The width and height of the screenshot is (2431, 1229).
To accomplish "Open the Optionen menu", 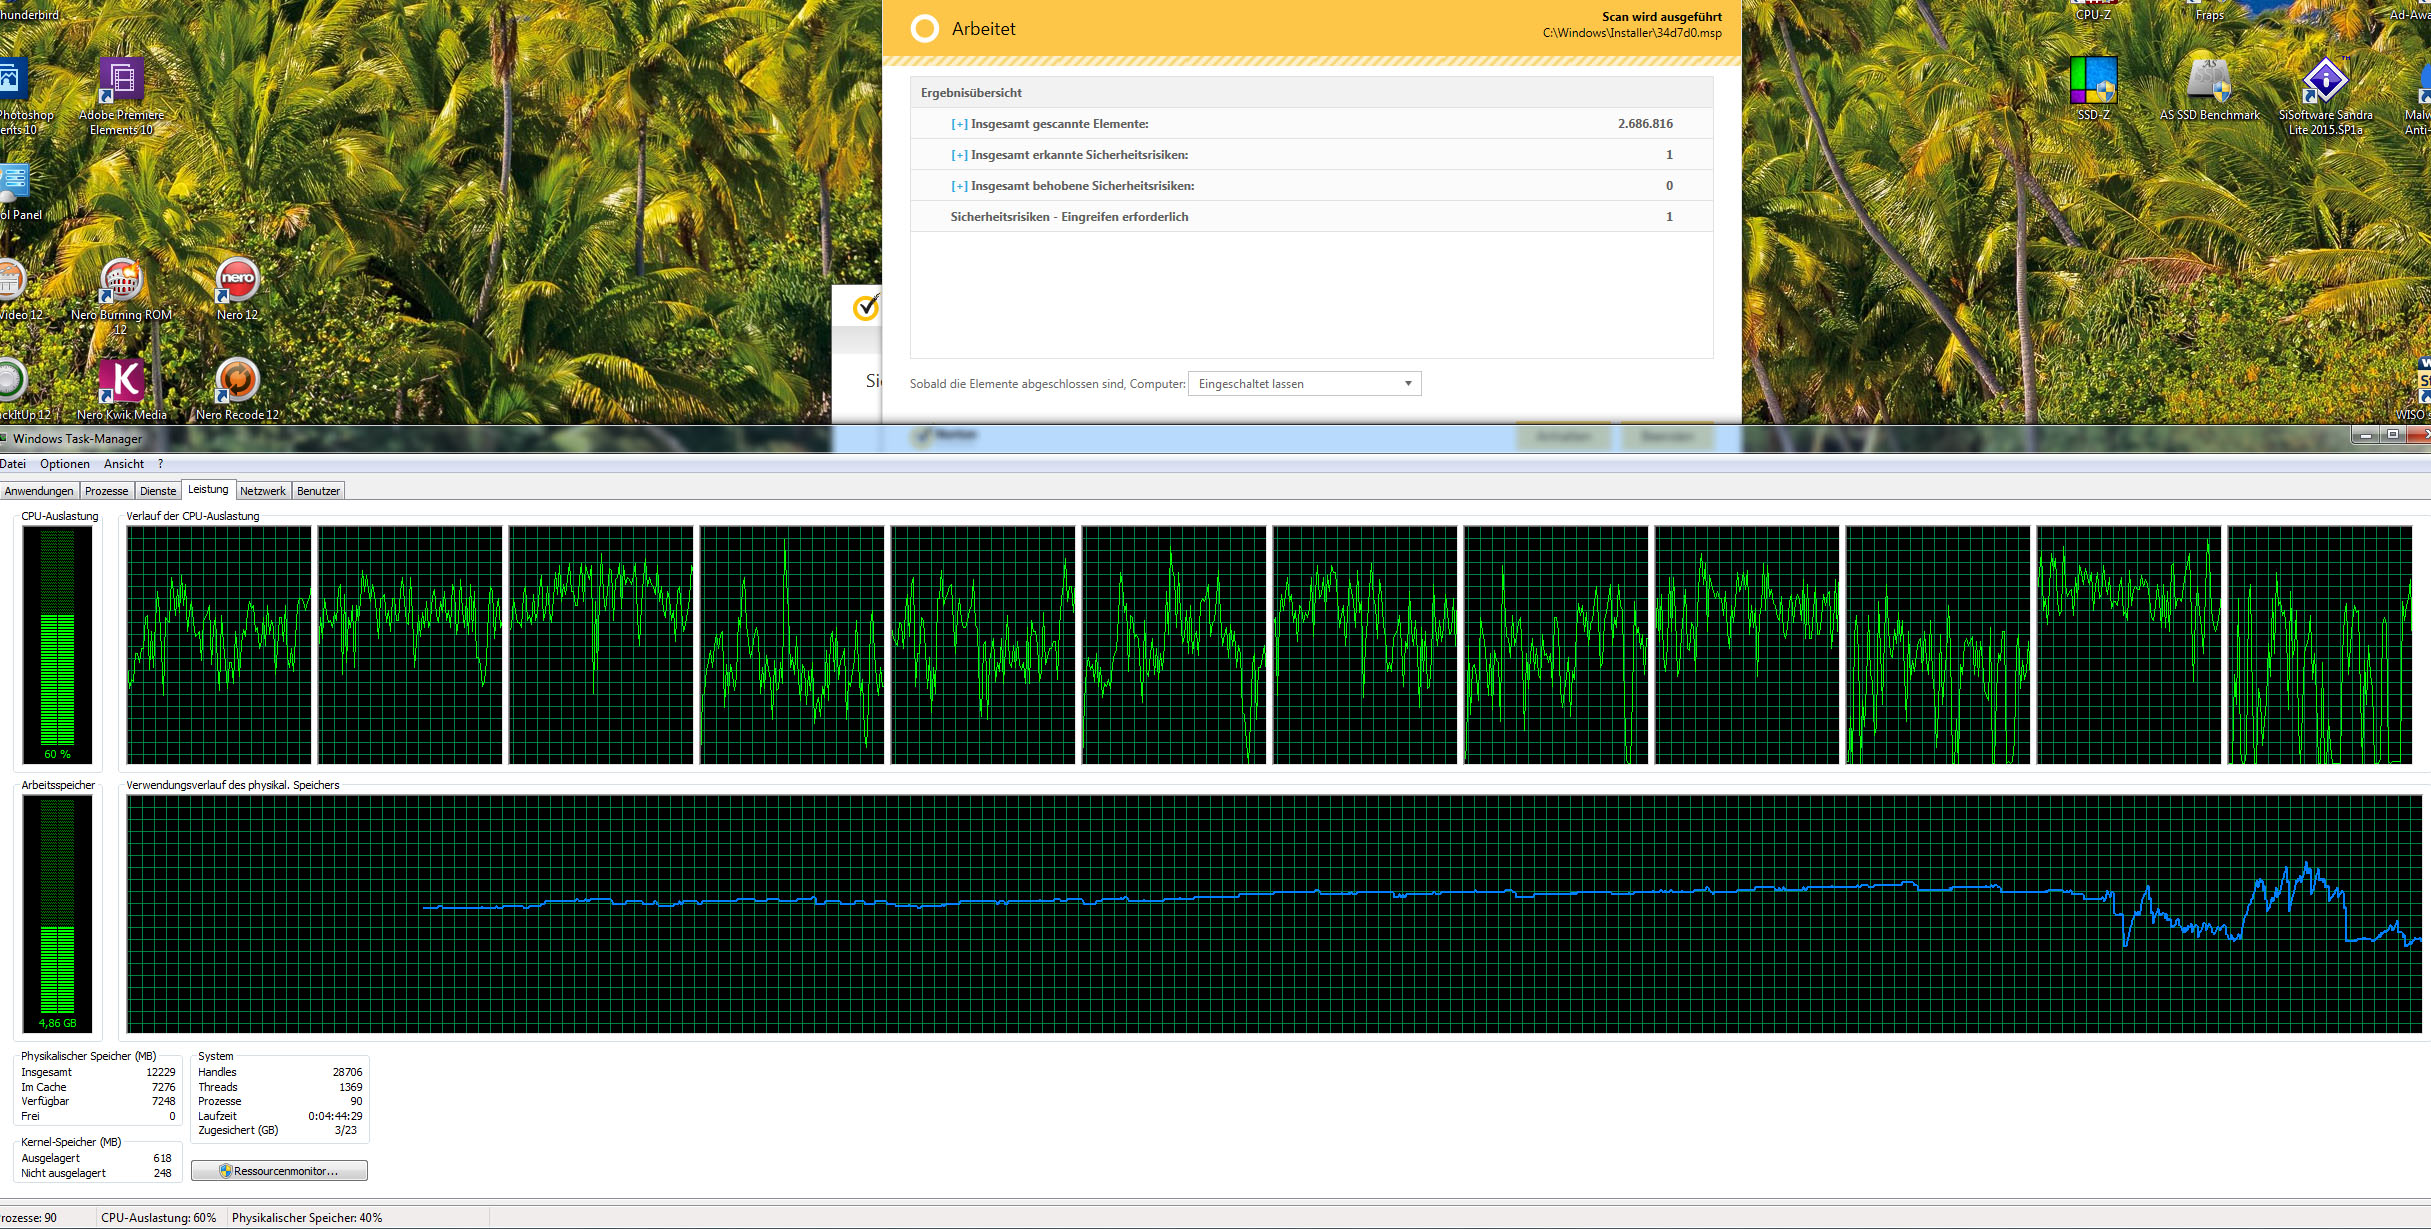I will click(x=65, y=464).
